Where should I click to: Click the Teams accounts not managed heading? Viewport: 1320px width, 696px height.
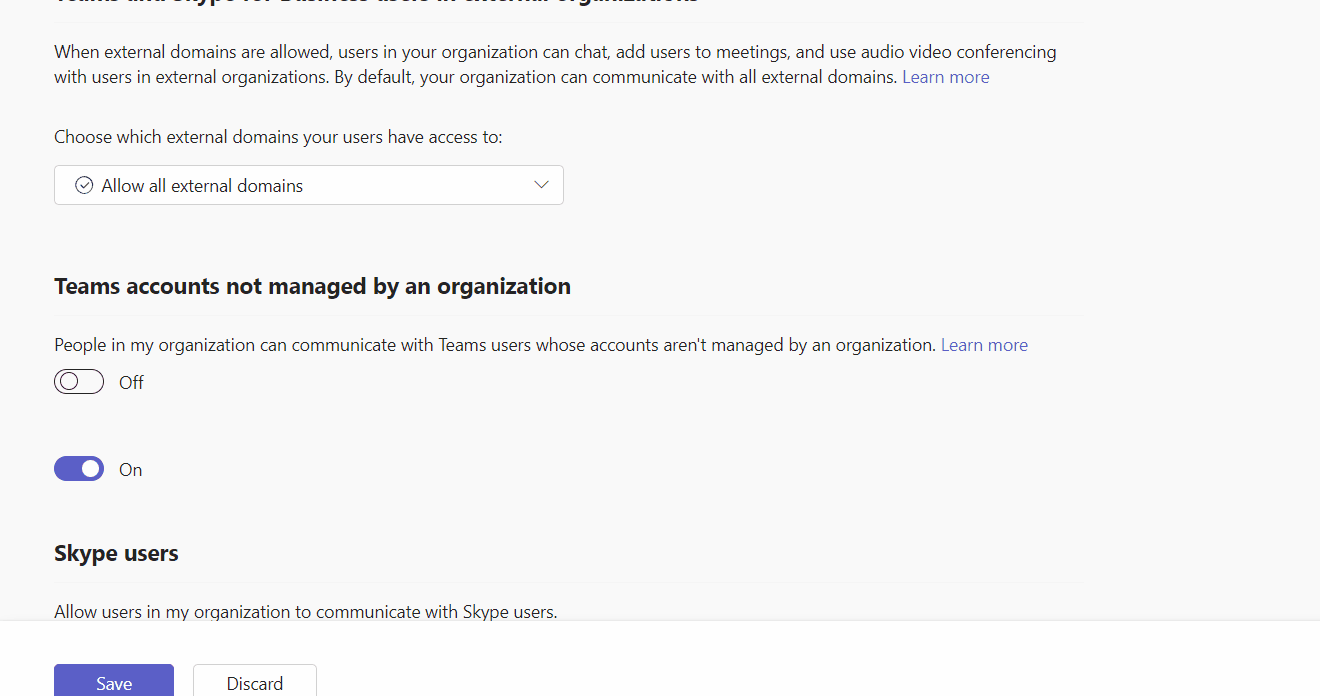click(x=312, y=287)
